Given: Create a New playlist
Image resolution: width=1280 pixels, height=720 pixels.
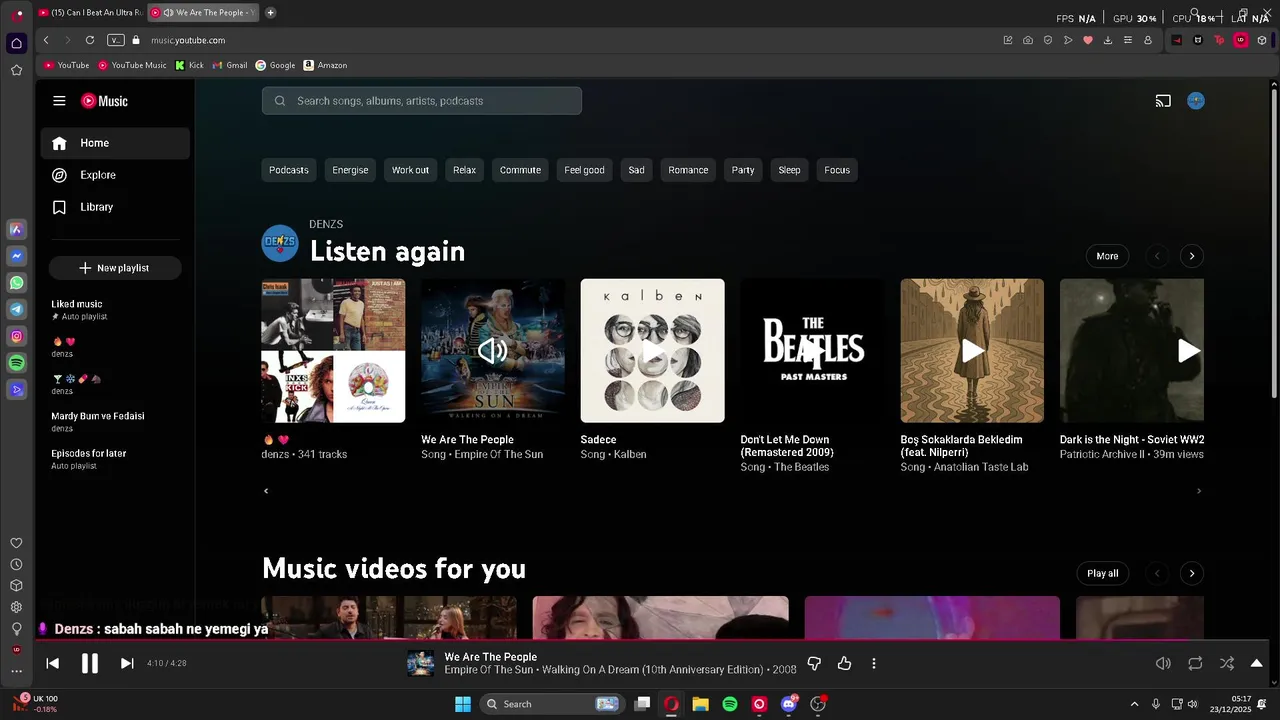Looking at the screenshot, I should (x=115, y=268).
